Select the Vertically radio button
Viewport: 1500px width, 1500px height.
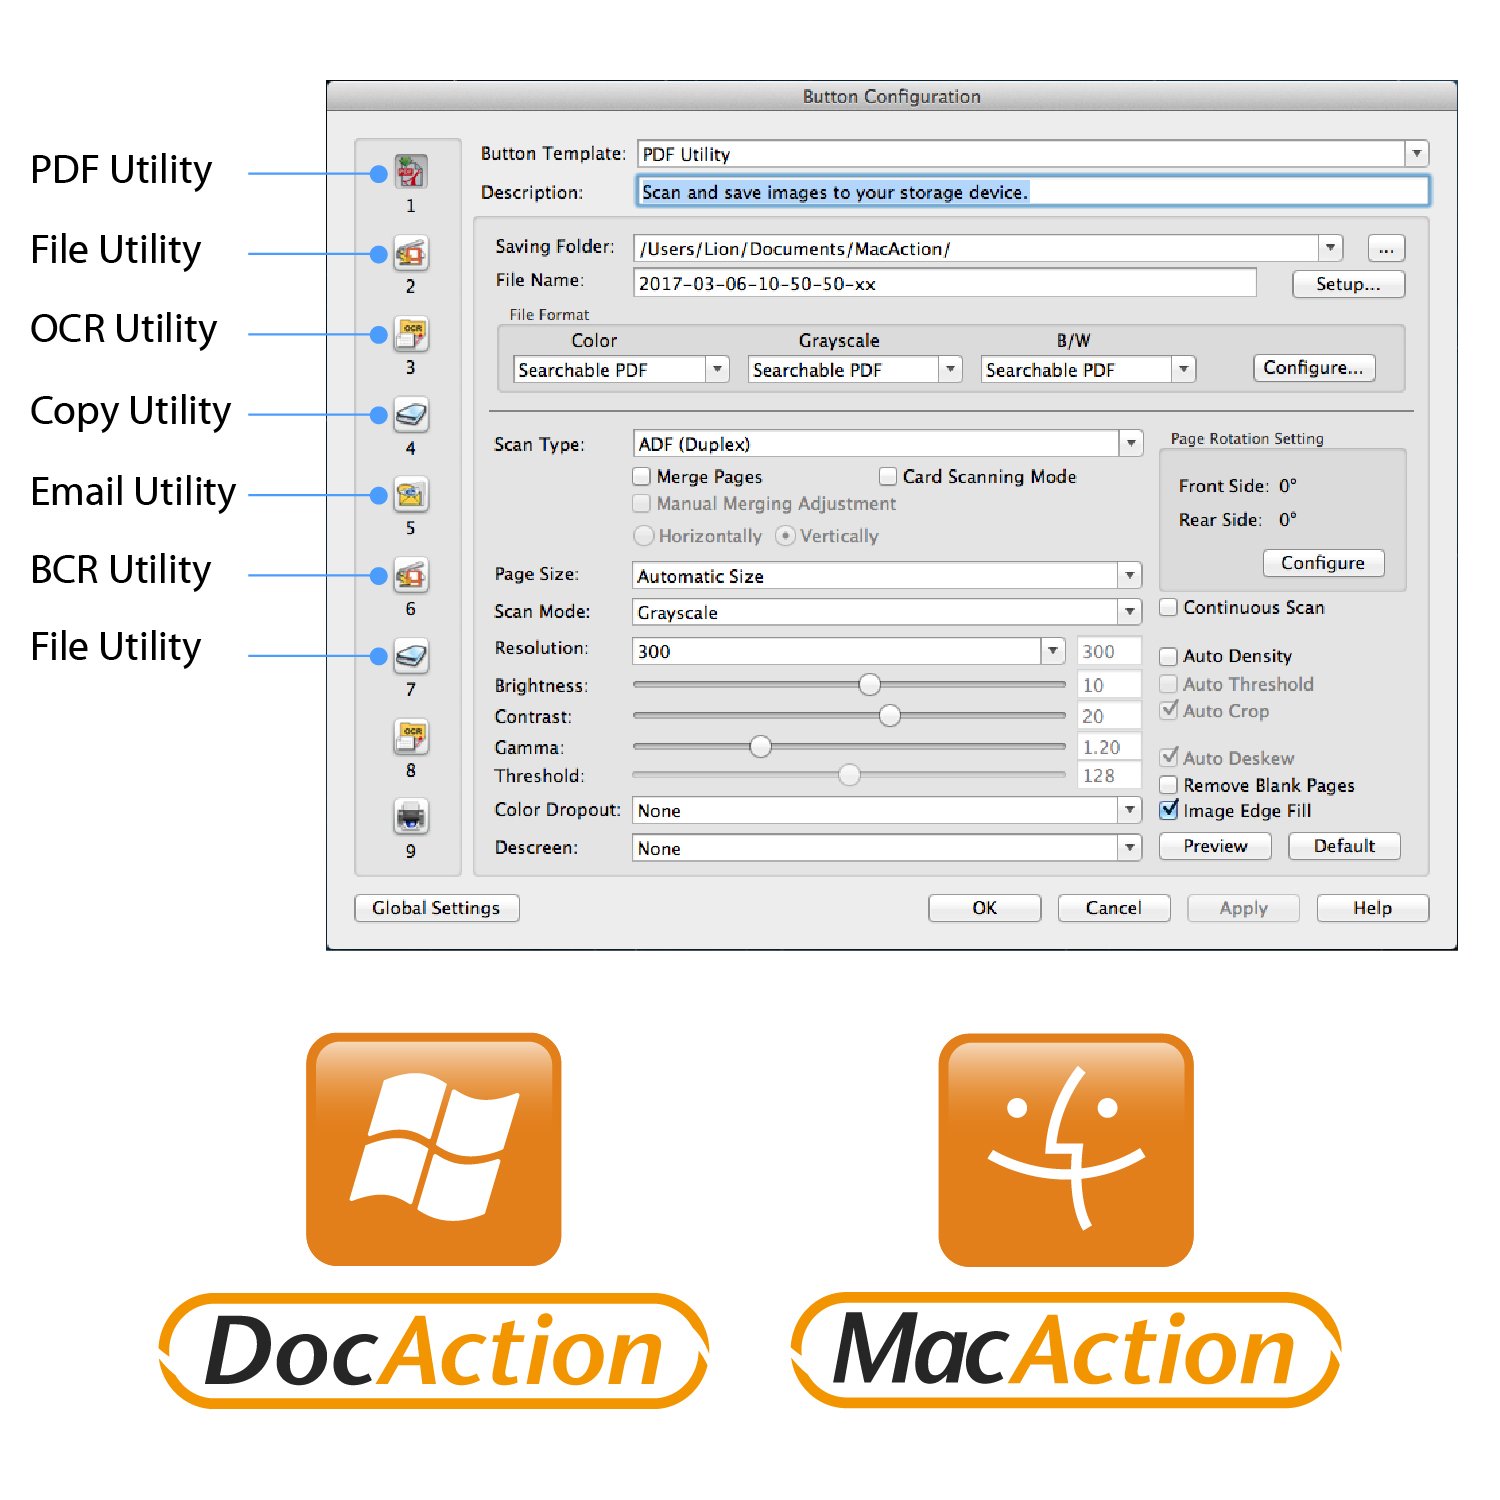point(786,536)
